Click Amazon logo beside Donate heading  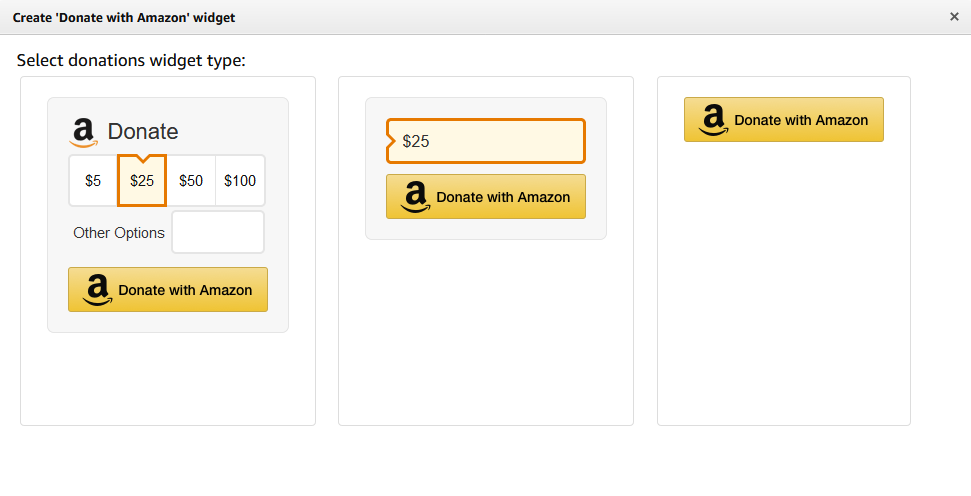(83, 132)
